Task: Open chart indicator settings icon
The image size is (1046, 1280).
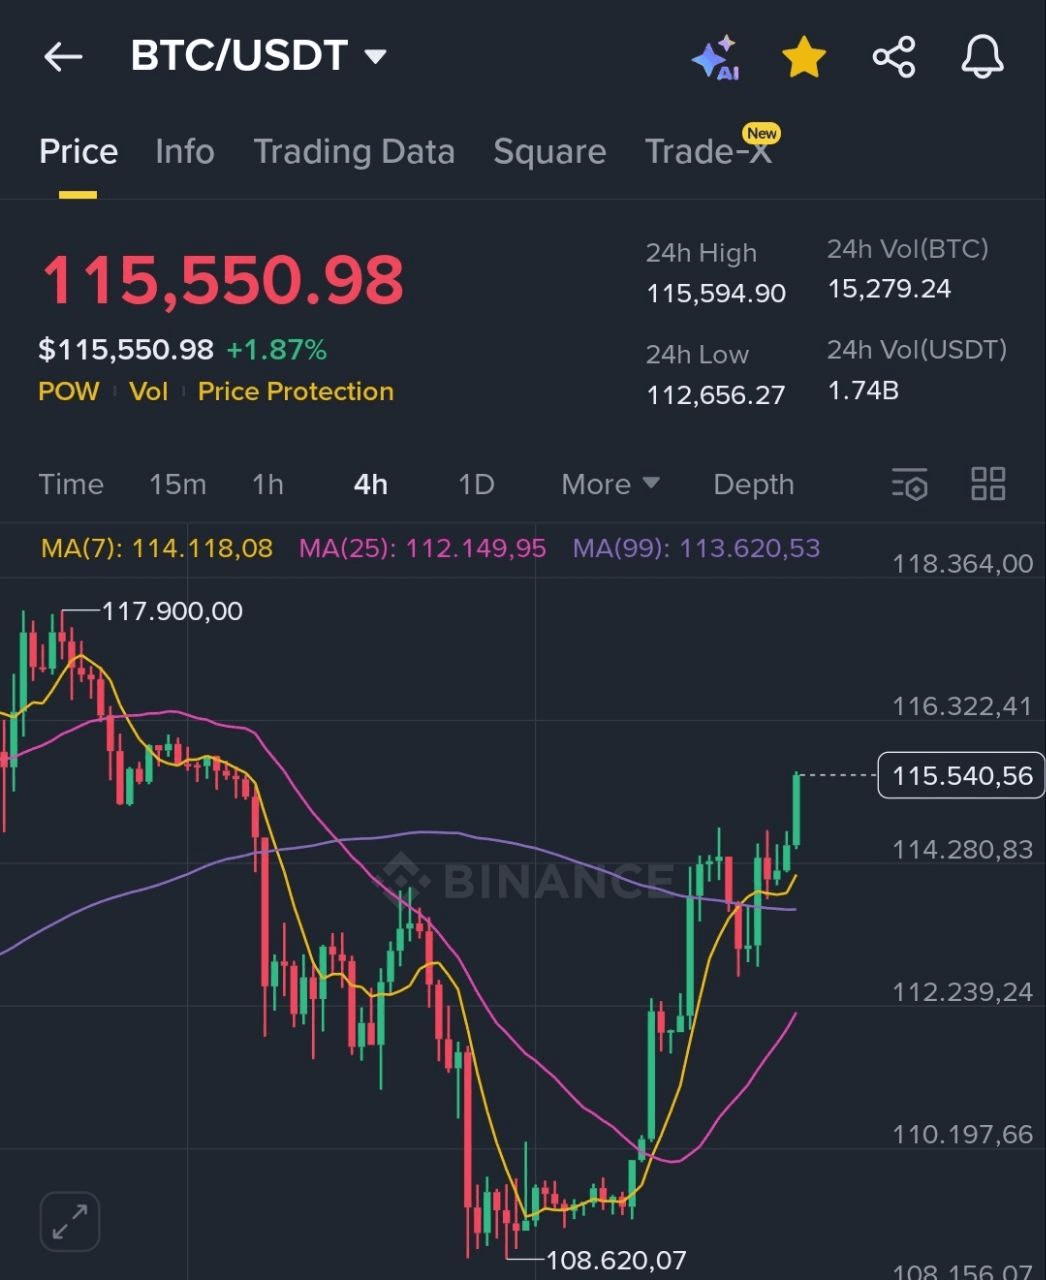Action: [909, 484]
